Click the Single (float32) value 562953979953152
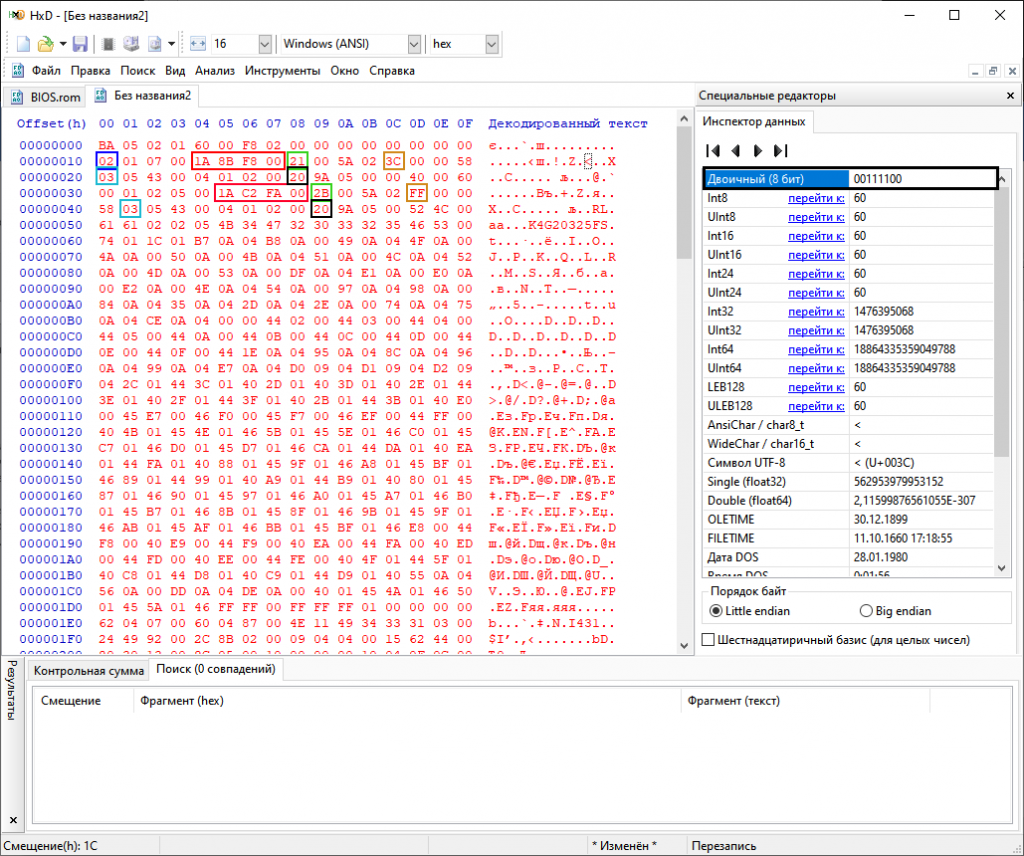This screenshot has height=856, width=1024. pyautogui.click(x=899, y=482)
